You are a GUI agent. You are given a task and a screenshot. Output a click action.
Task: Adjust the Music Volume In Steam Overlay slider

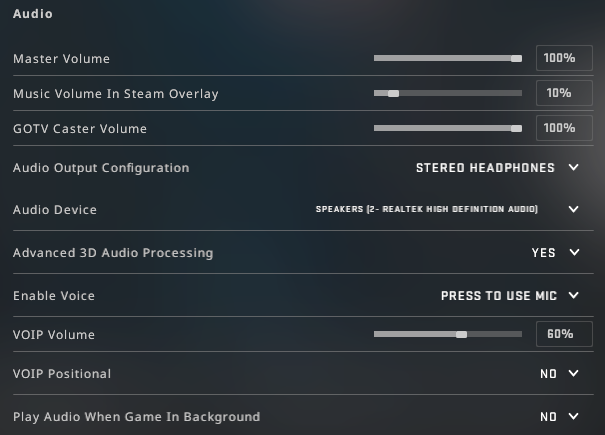(447, 94)
